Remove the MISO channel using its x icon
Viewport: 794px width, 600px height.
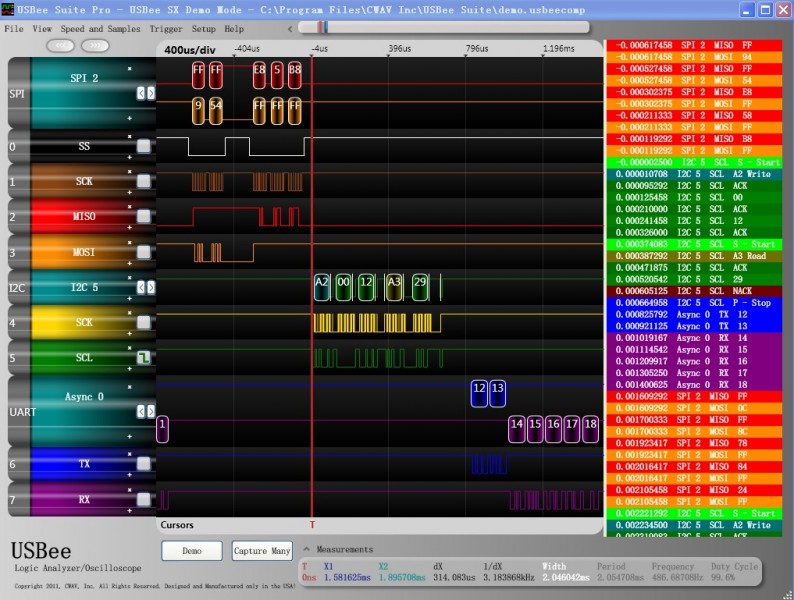tap(129, 205)
